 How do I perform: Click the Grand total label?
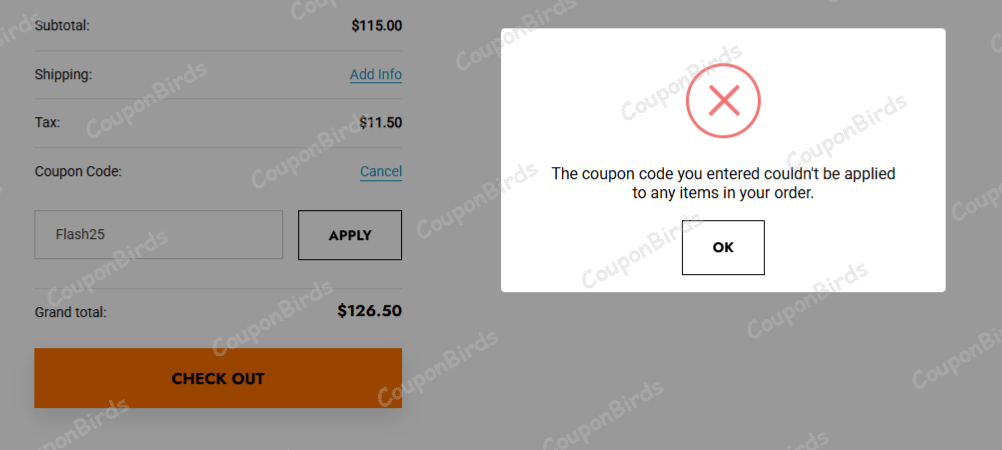pos(70,312)
